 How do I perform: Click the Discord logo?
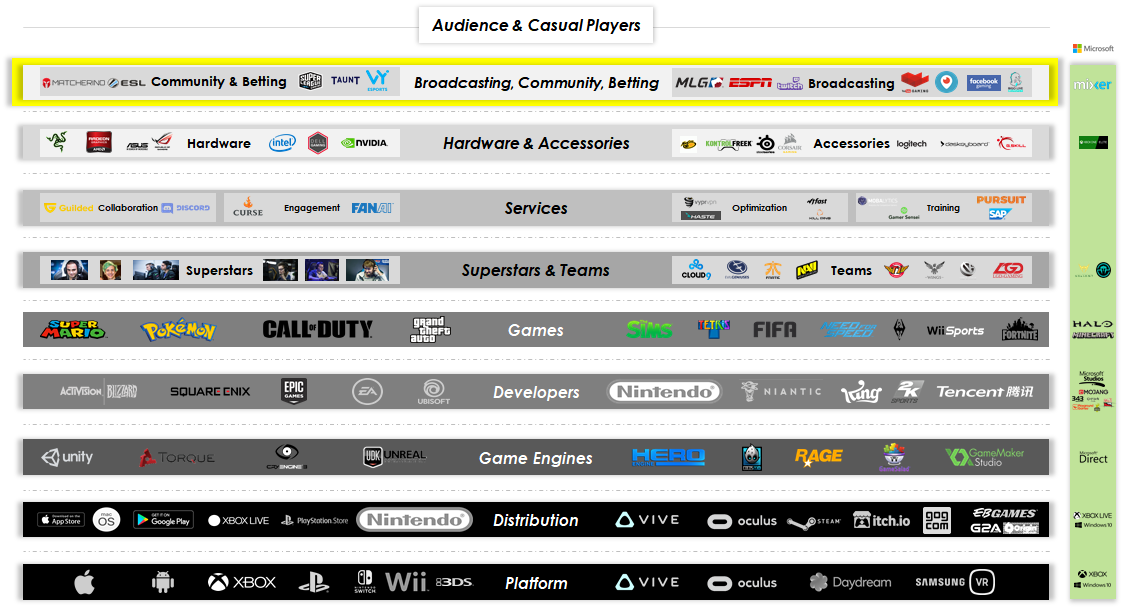point(186,208)
